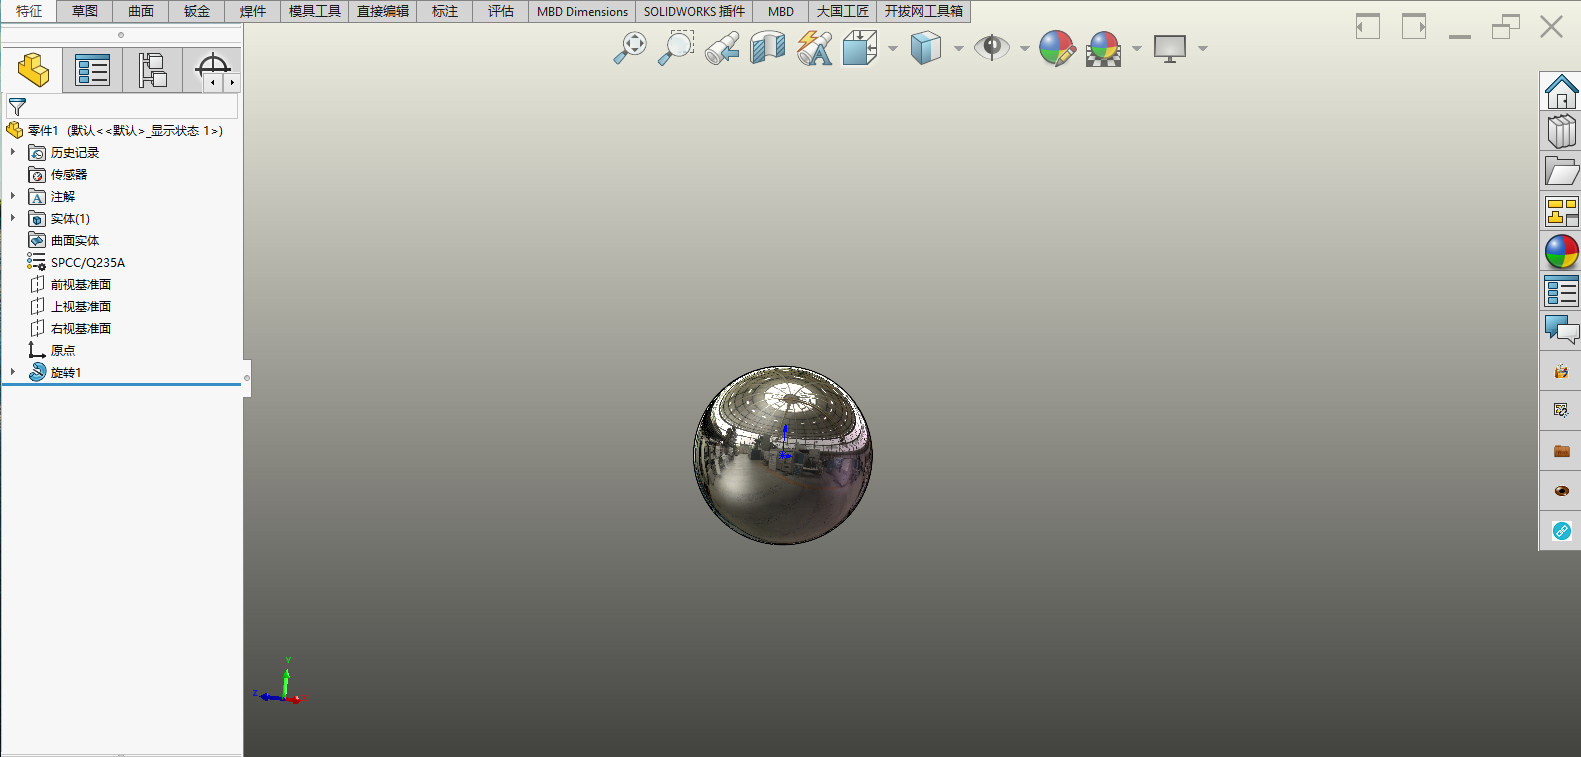Switch to the 直接编辑 tab
The image size is (1581, 757).
[383, 11]
